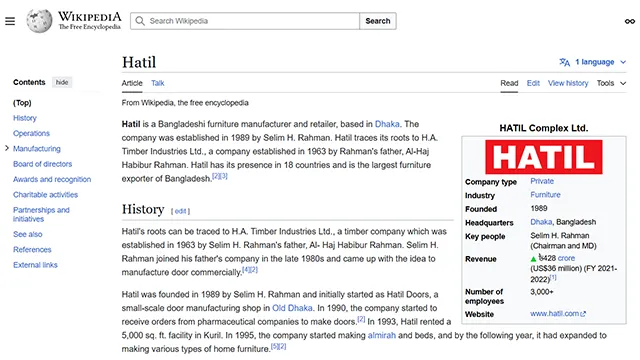Open the almirah link
This screenshot has width=640, height=360.
(382, 335)
